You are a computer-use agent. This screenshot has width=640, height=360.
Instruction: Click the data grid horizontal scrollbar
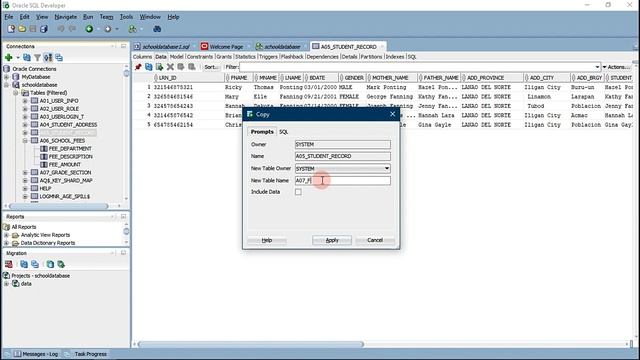251,344
